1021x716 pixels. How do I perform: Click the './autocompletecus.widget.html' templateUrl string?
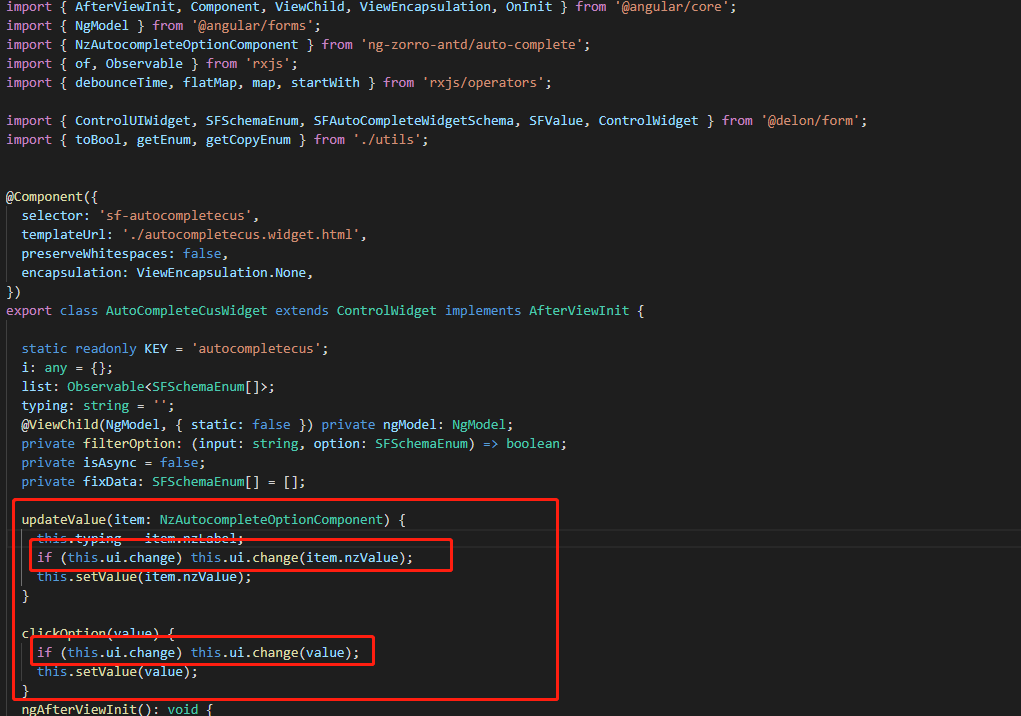(241, 234)
